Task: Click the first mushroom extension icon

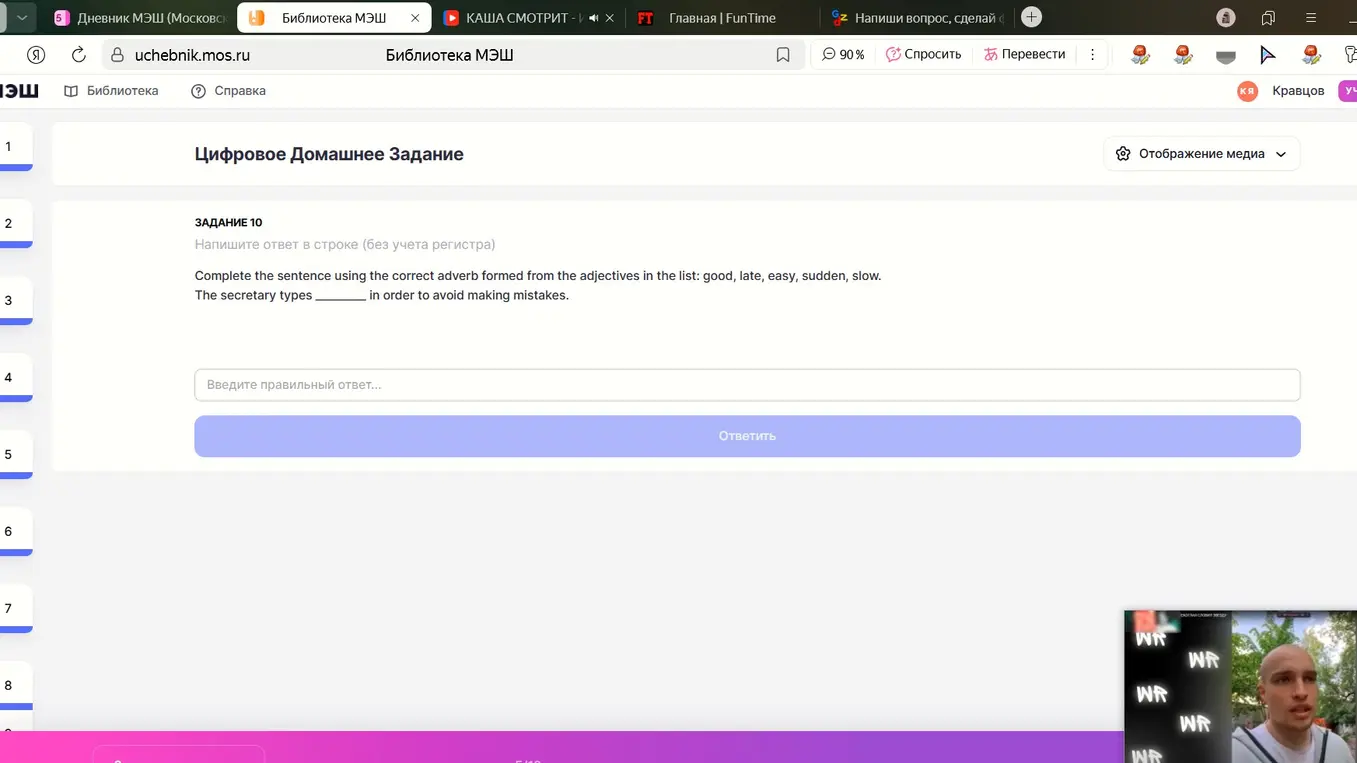Action: (1140, 55)
